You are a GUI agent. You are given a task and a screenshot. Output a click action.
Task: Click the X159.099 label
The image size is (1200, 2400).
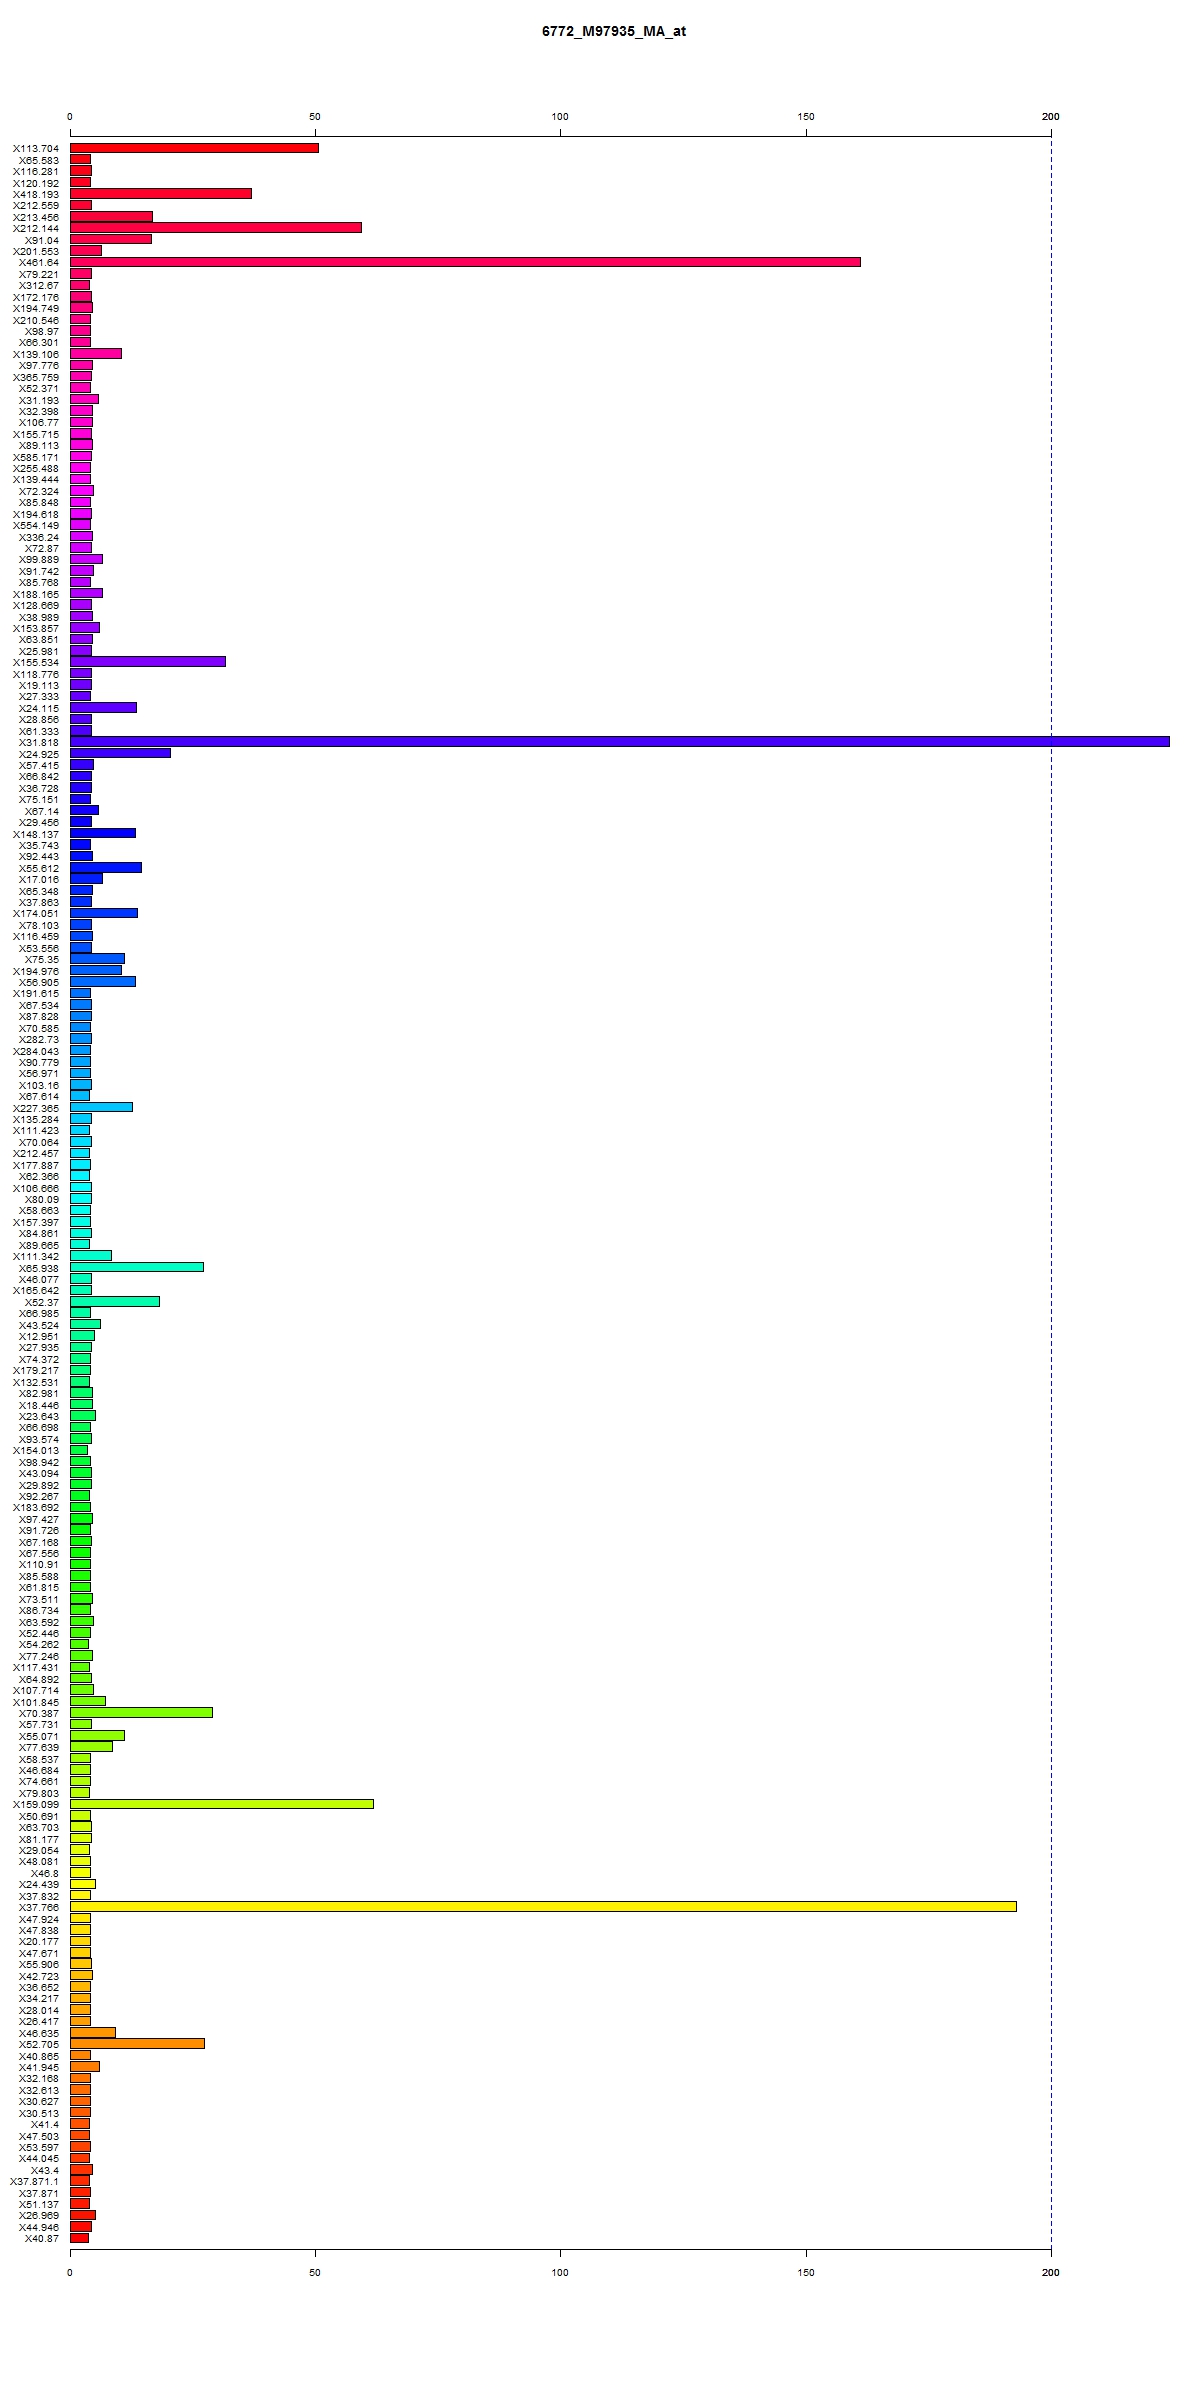[x=36, y=1804]
